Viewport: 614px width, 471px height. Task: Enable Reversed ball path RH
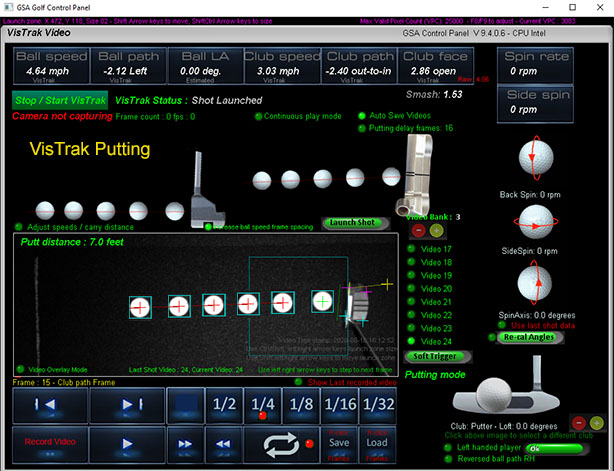click(x=448, y=459)
